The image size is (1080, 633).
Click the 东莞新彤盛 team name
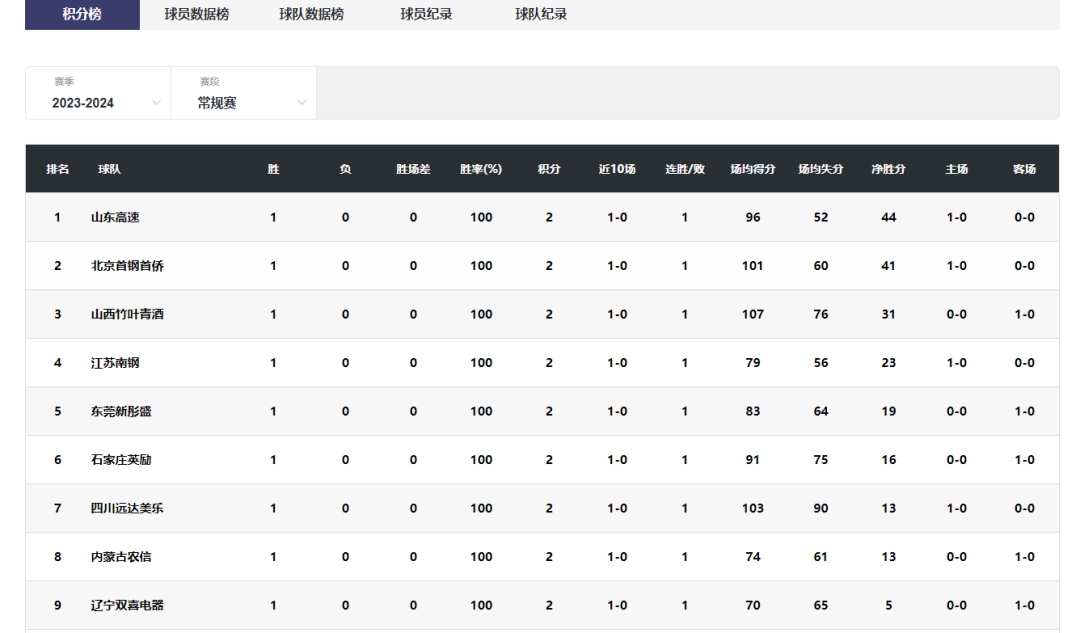point(122,411)
